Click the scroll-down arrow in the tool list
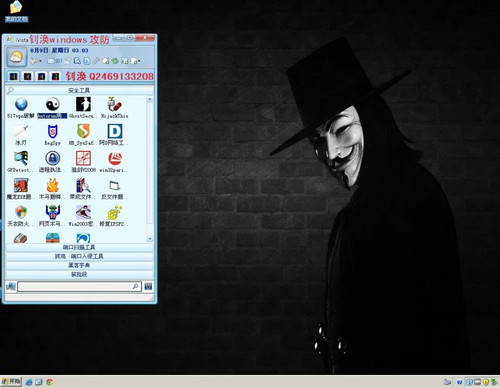The width and height of the screenshot is (500, 388). [150, 239]
